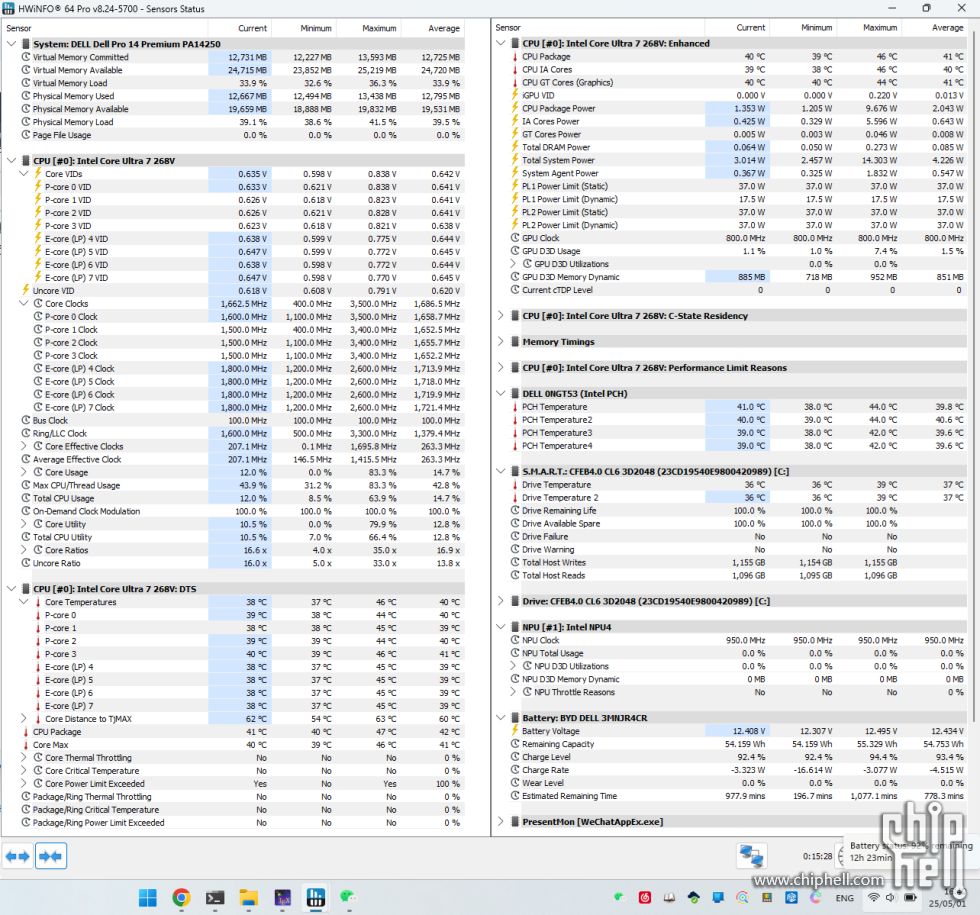This screenshot has height=915, width=980.
Task: Select the Core Max temperature row
Action: 234,745
